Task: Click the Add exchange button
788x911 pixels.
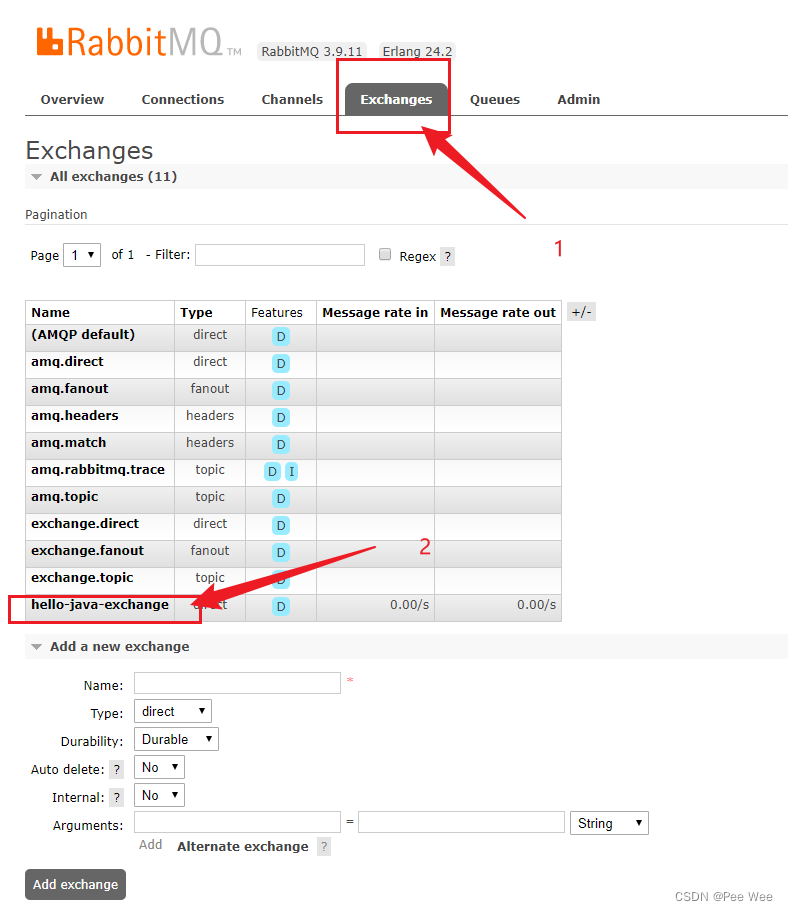Action: point(76,884)
